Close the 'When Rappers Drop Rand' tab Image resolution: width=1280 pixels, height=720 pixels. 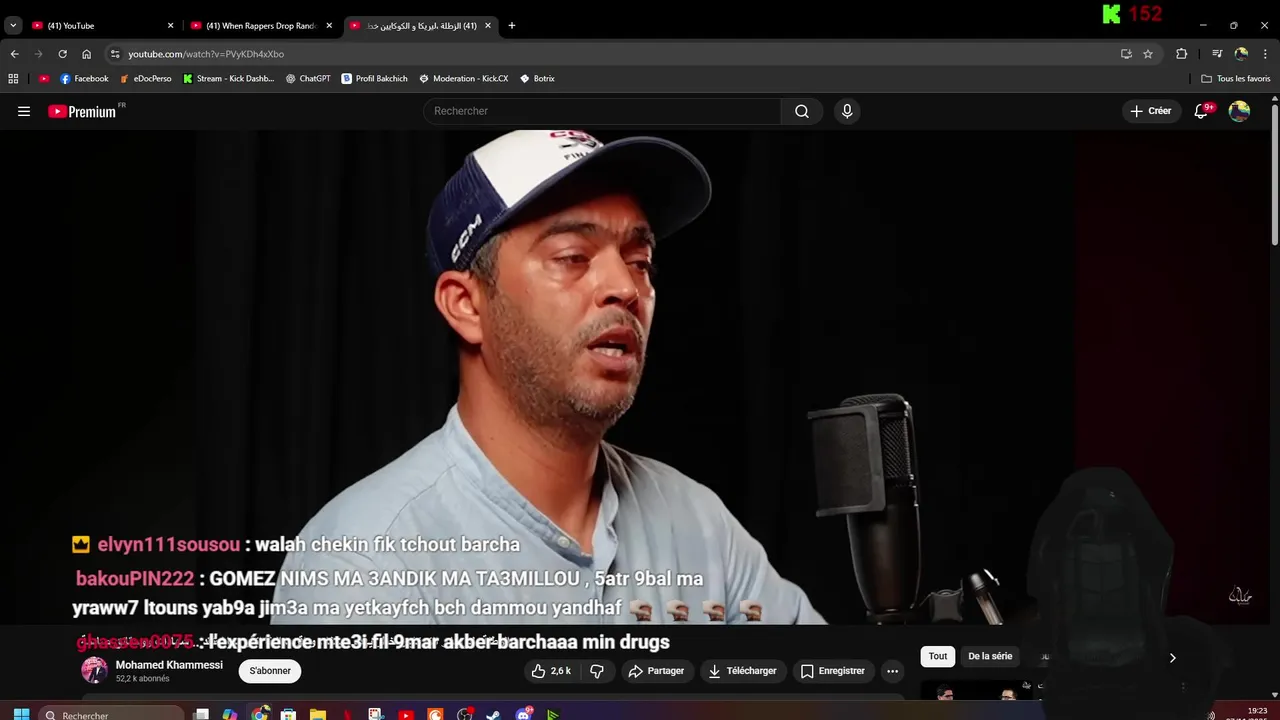tap(329, 26)
